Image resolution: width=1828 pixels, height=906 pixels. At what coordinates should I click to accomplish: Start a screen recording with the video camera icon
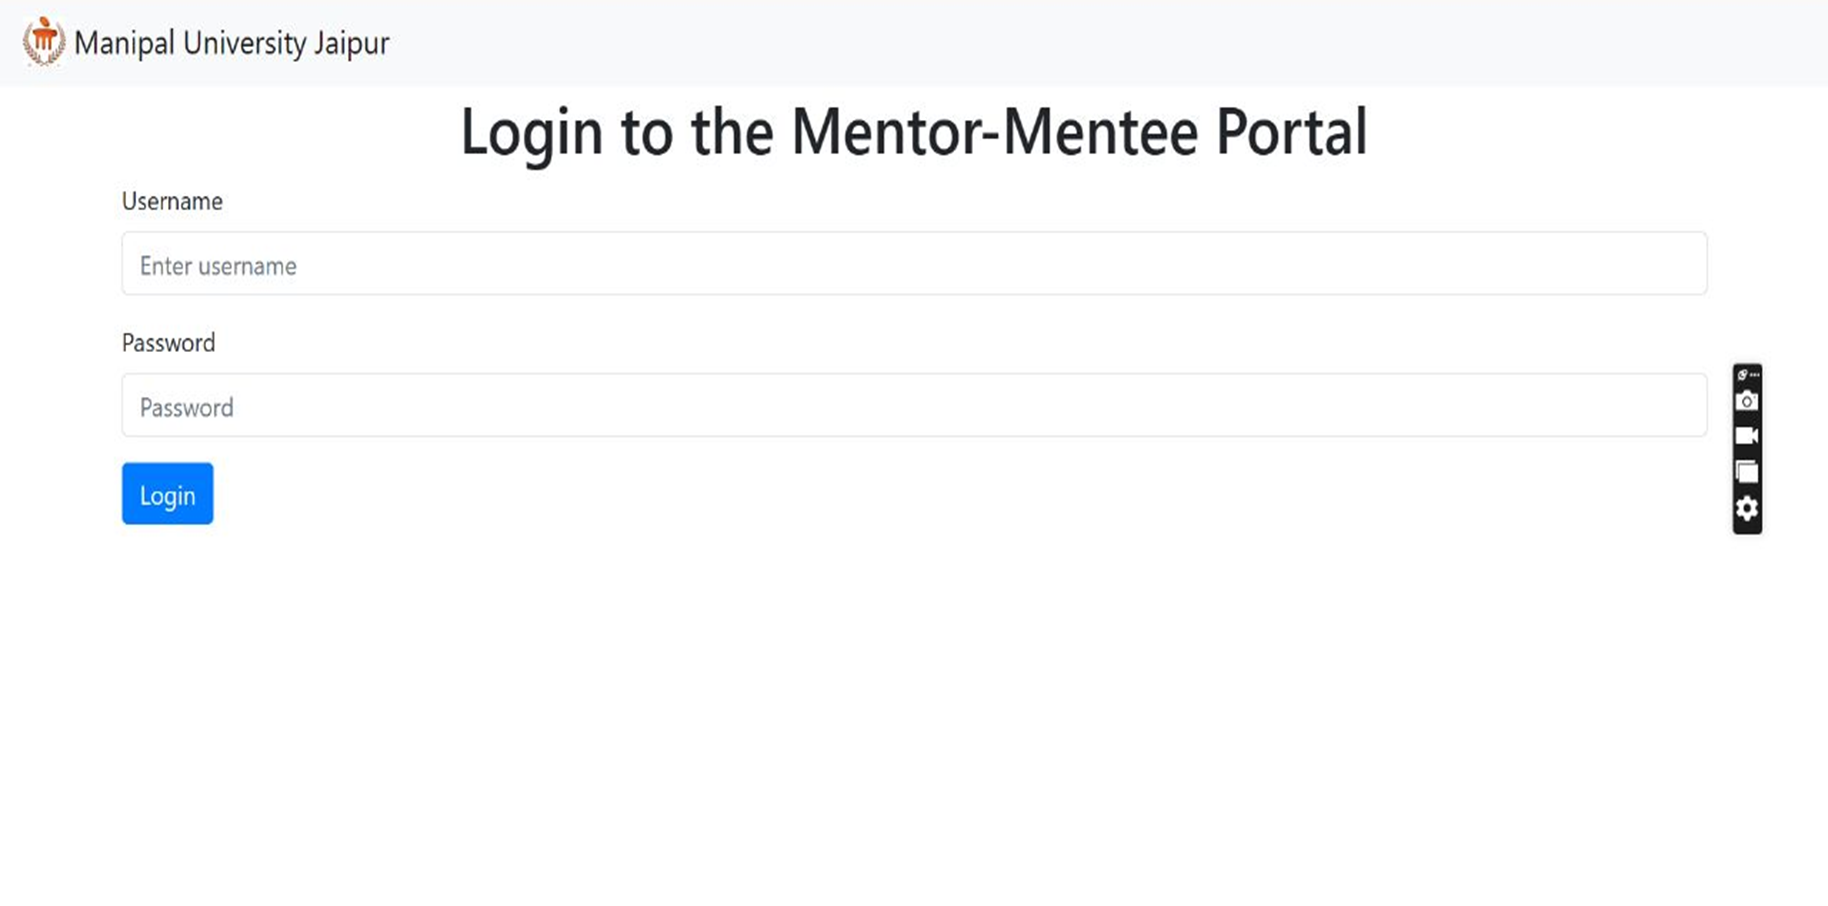point(1747,434)
